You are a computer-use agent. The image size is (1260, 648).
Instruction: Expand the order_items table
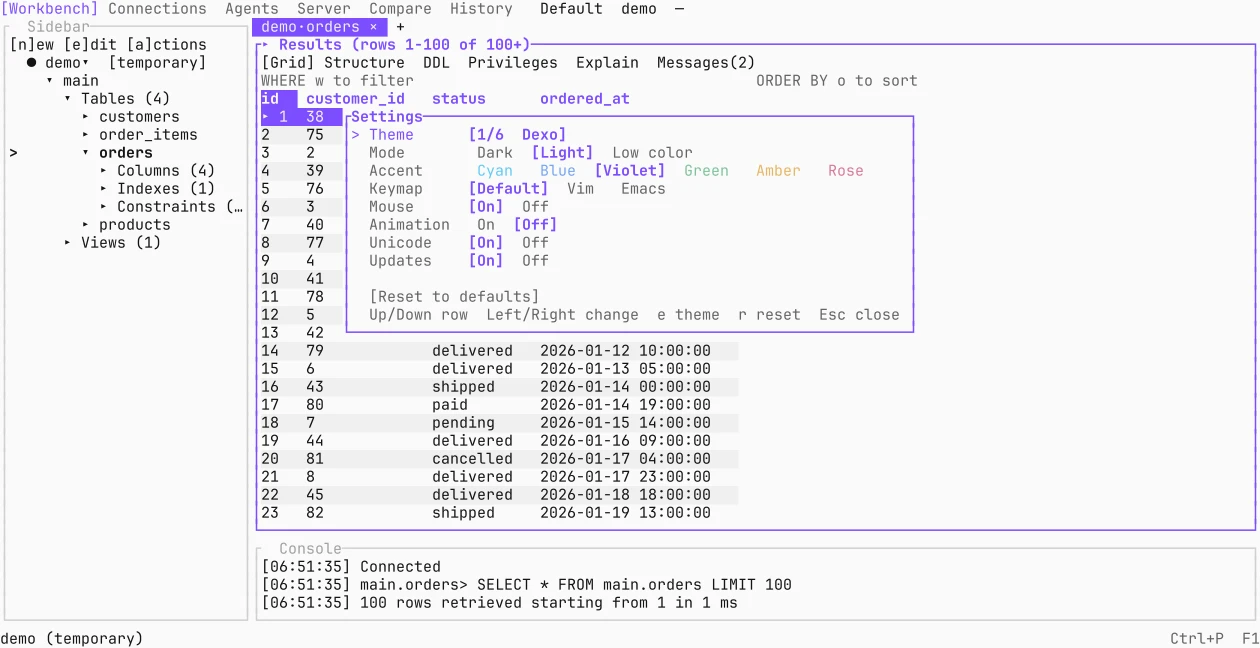[86, 135]
